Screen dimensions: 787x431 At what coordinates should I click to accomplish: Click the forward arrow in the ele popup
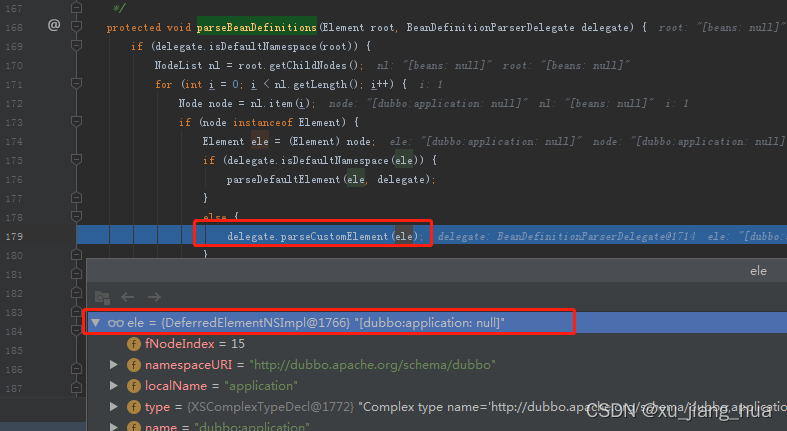(x=154, y=297)
